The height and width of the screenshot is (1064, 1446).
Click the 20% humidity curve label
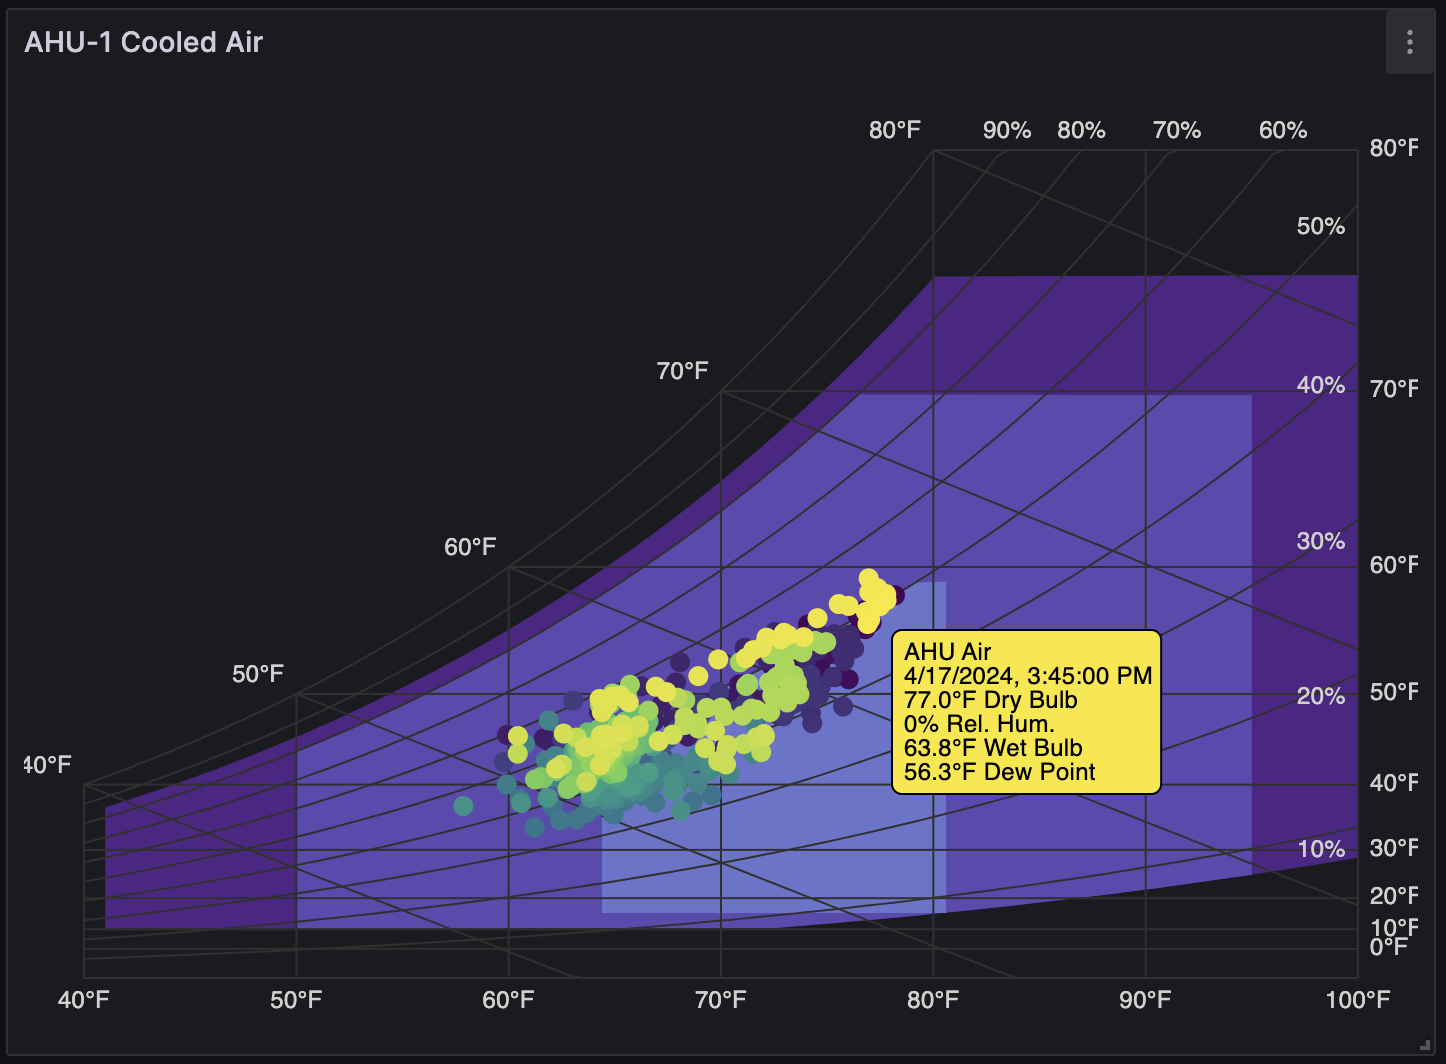point(1321,696)
